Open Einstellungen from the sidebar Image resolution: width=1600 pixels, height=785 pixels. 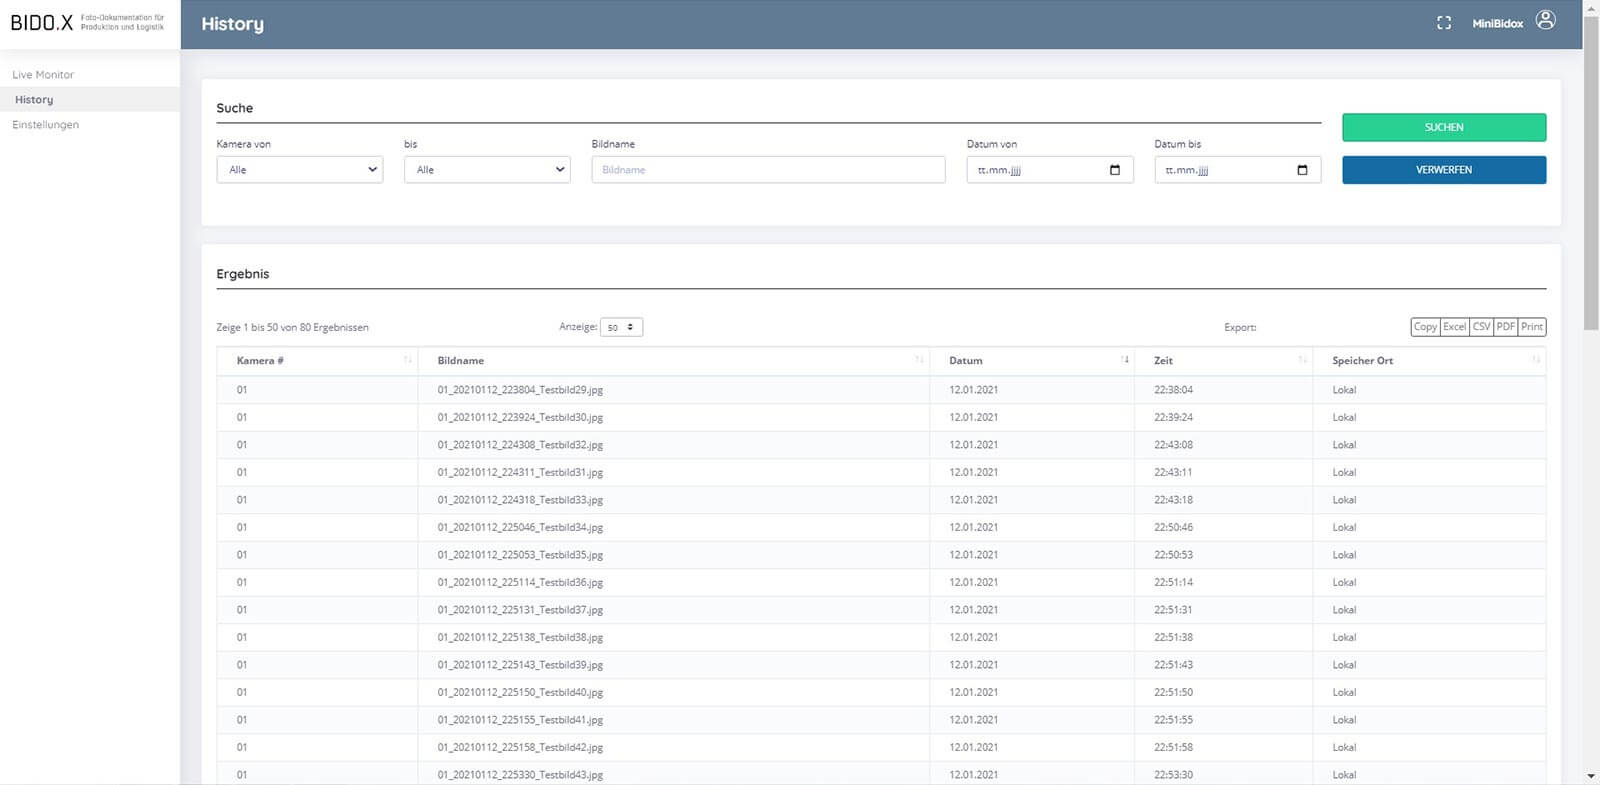(x=45, y=125)
